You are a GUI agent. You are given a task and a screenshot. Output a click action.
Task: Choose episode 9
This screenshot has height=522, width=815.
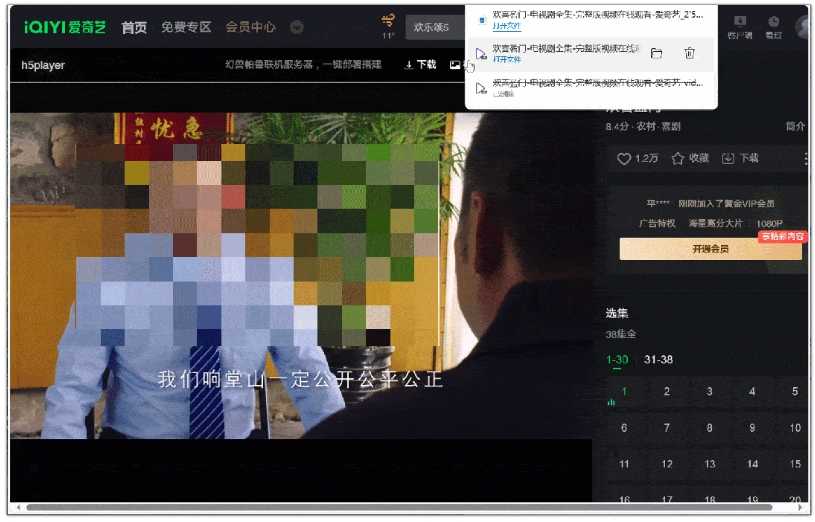[x=752, y=428]
